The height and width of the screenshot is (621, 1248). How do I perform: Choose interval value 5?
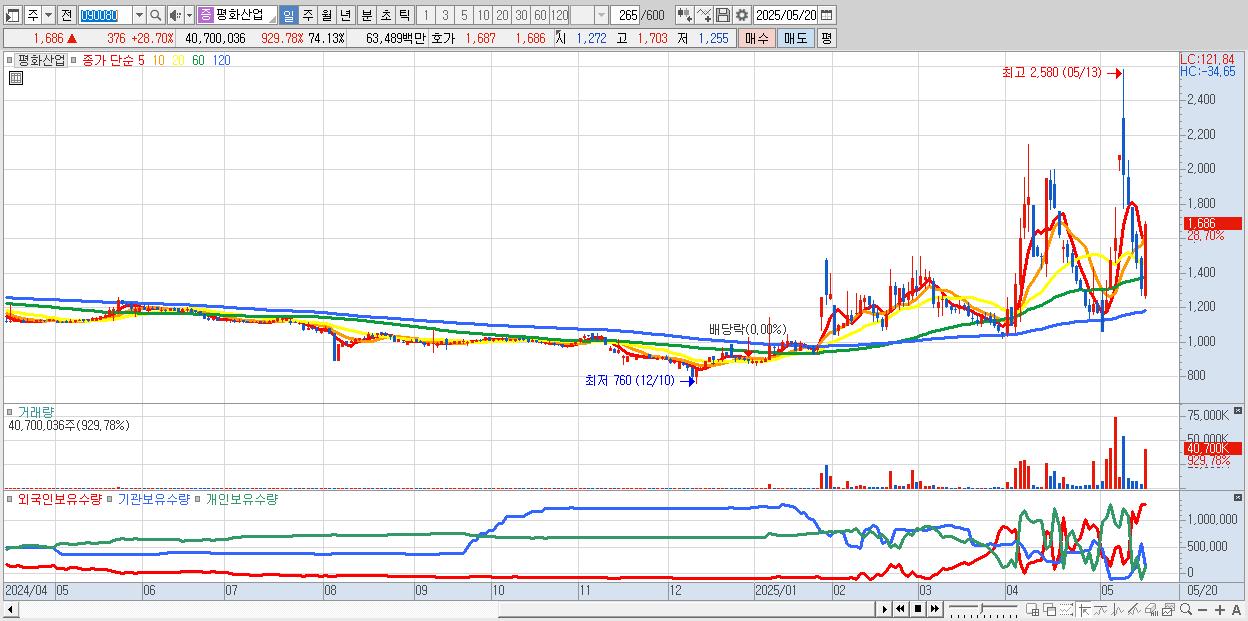click(464, 15)
